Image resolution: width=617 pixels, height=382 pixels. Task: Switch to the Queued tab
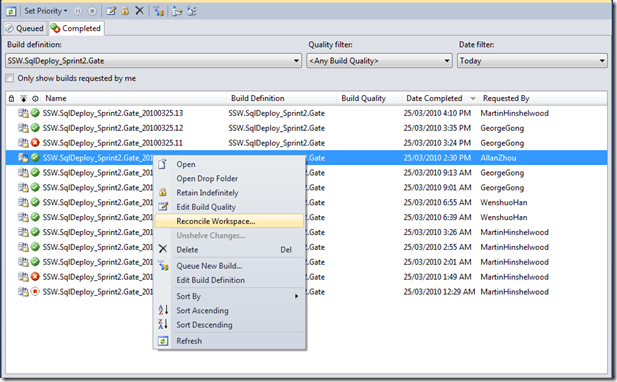[25, 28]
